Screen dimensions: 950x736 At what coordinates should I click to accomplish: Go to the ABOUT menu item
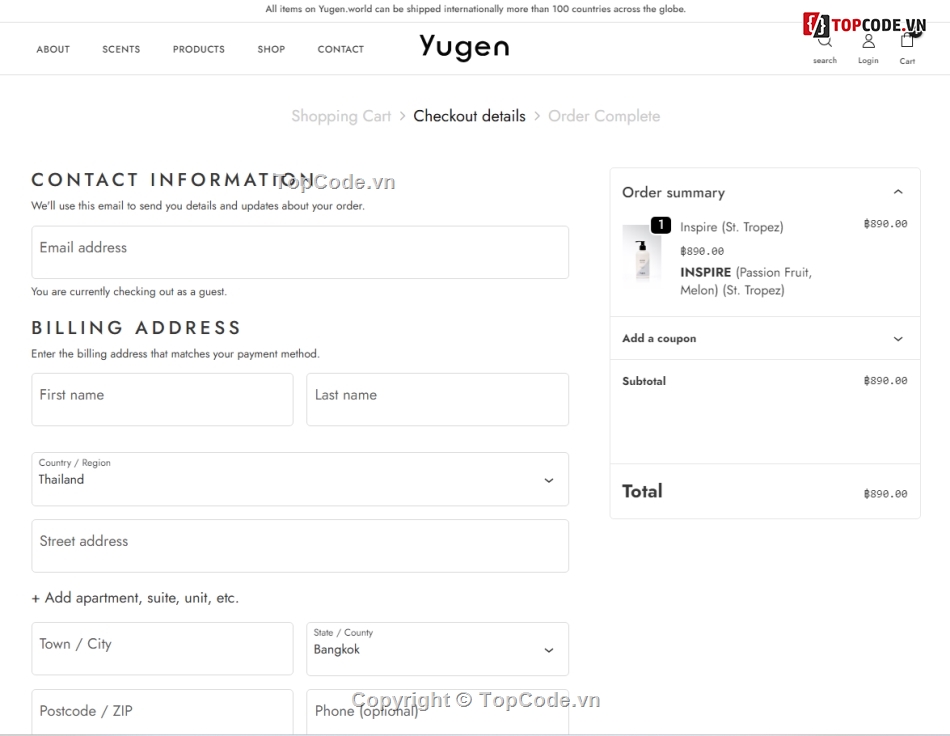coord(53,49)
